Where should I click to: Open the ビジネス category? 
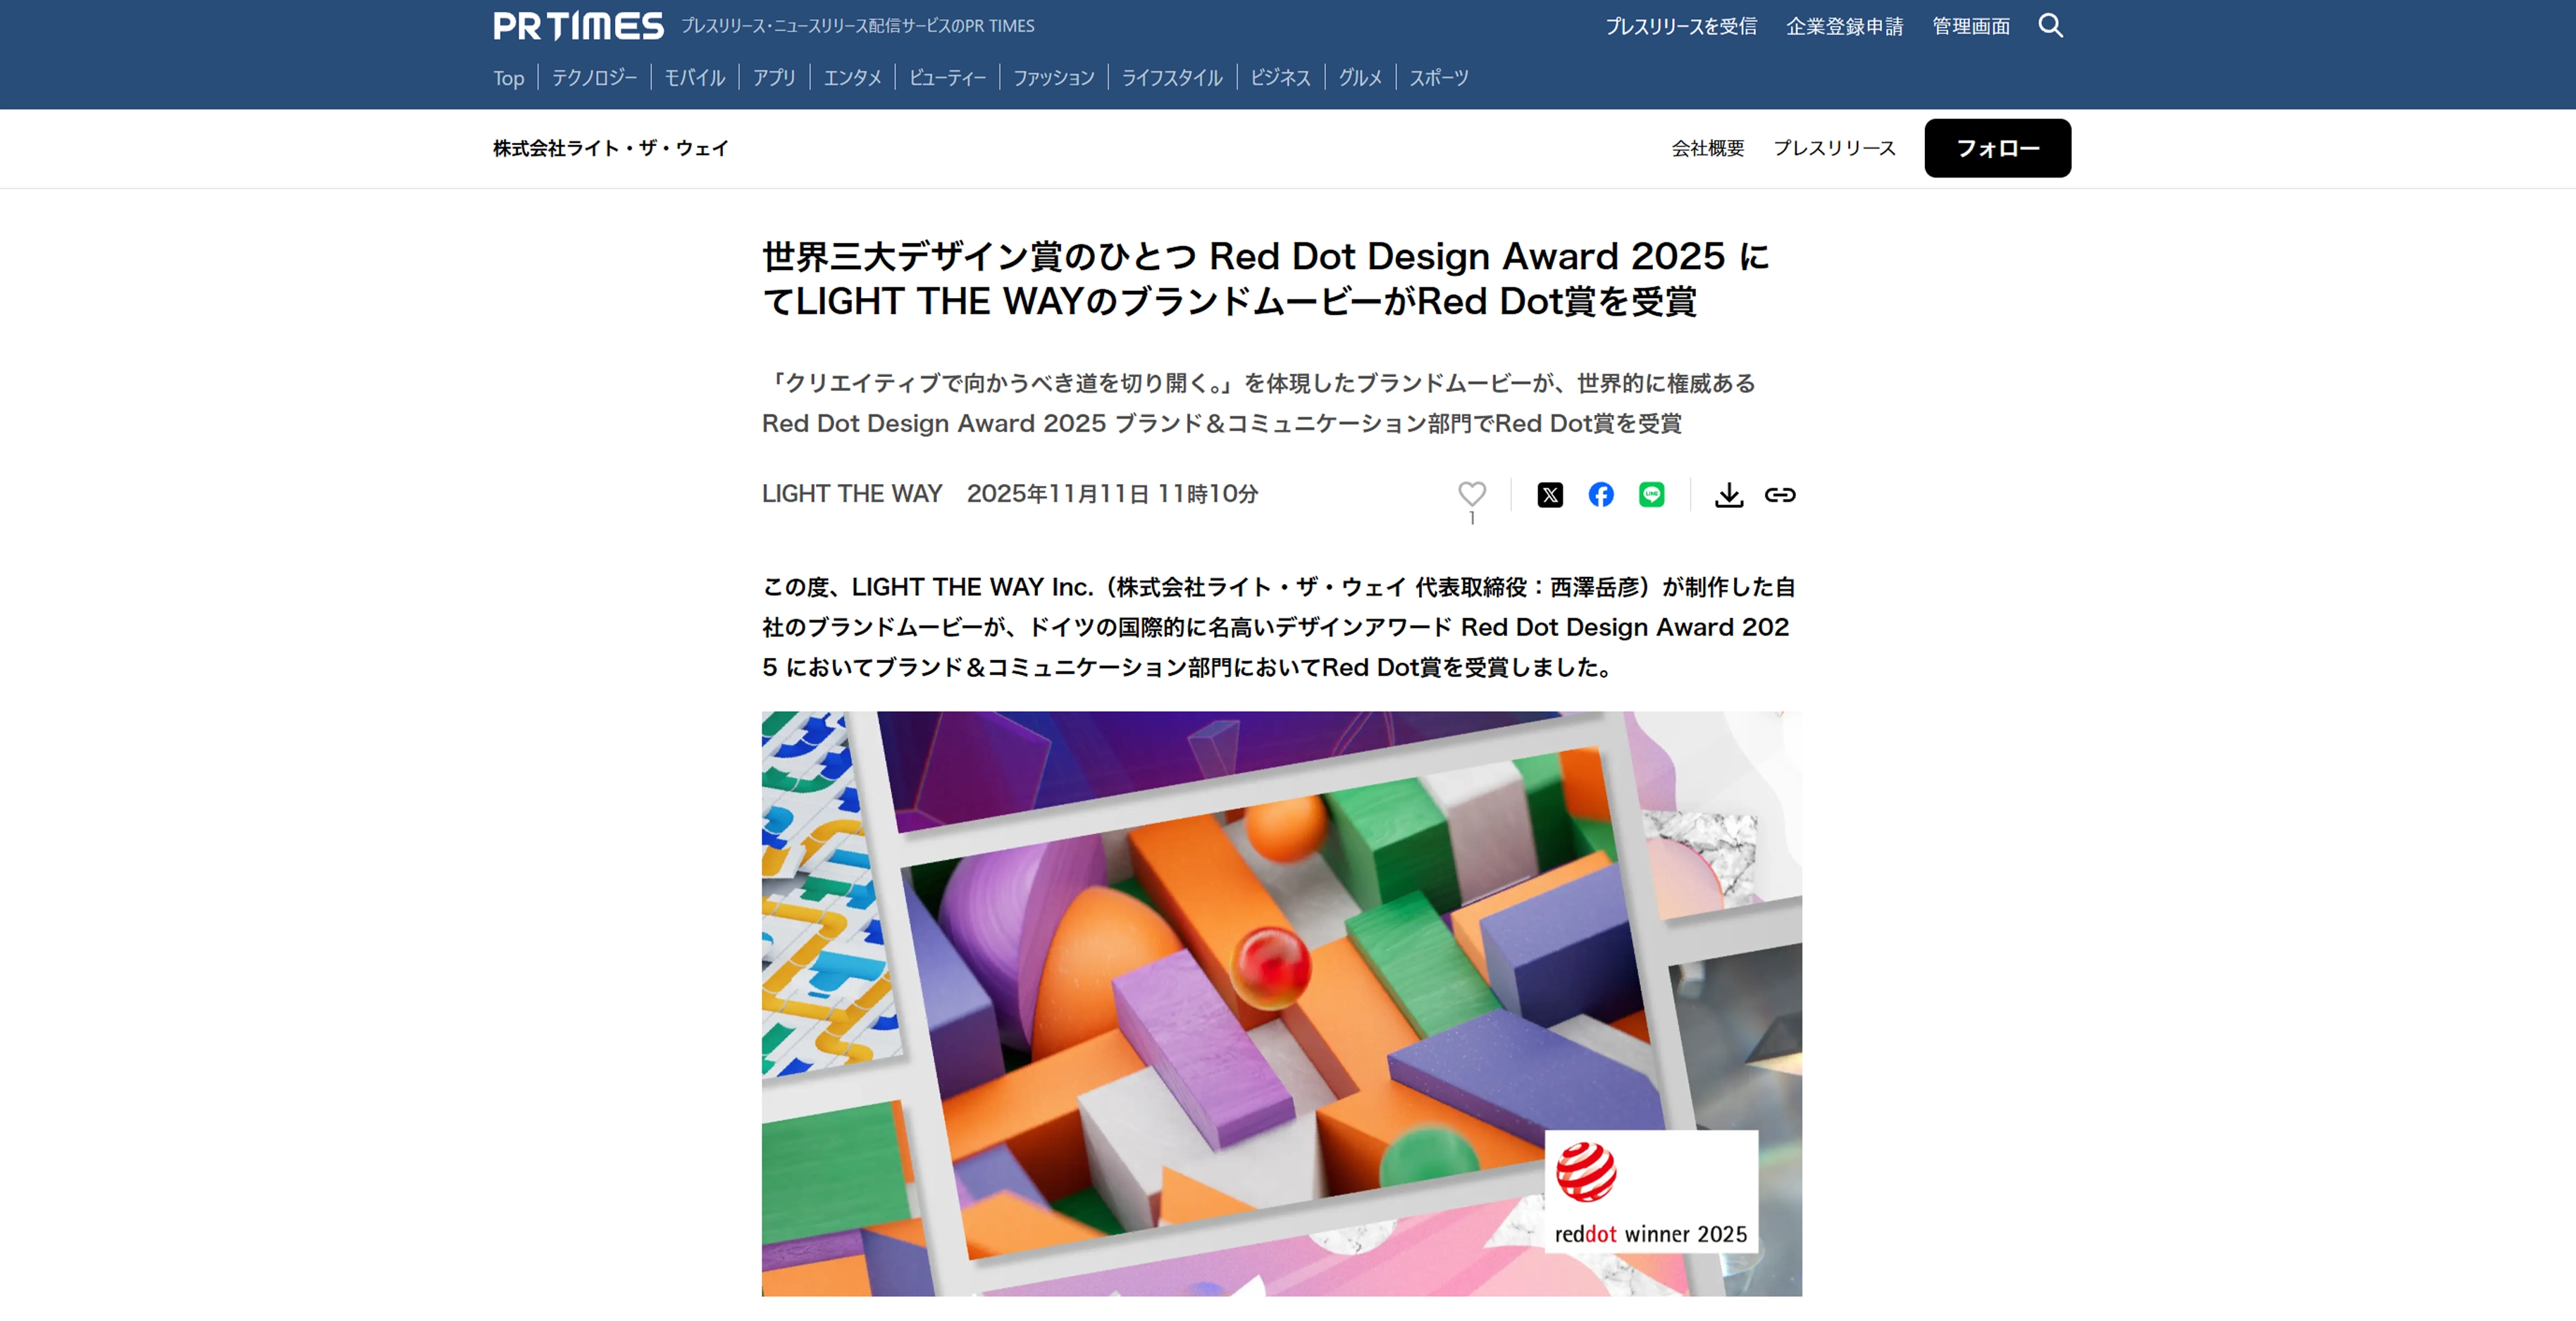[1280, 78]
